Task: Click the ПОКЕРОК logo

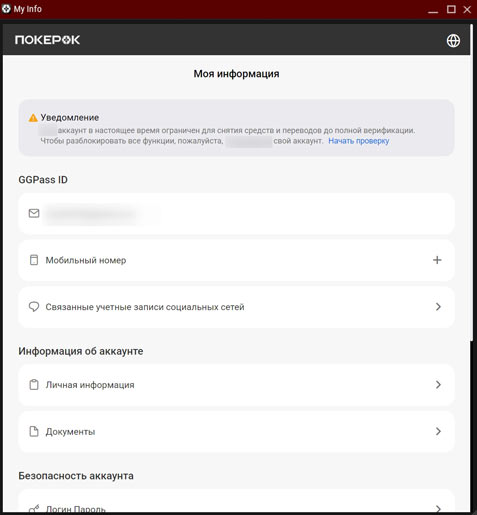Action: (47, 40)
